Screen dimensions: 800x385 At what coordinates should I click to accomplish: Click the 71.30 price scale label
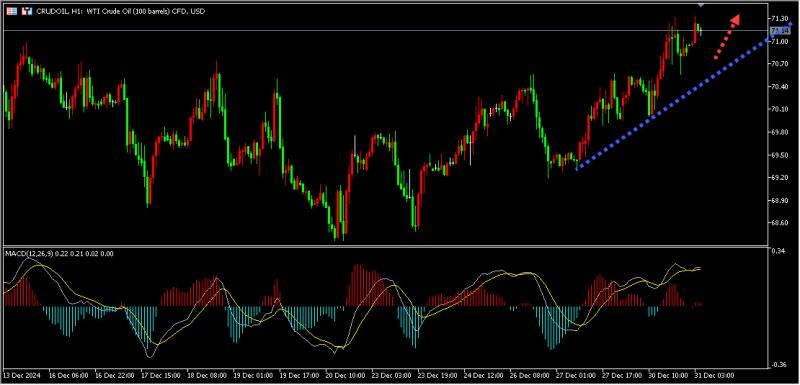pos(780,18)
